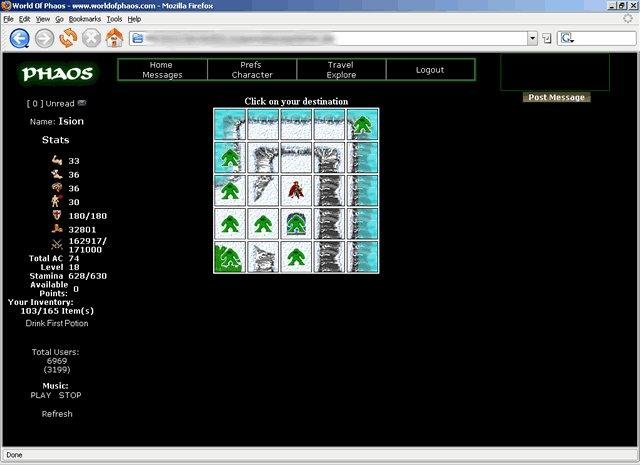This screenshot has height=465, width=640.
Task: Click the 103/165 Item(s) inventory text
Action: (x=57, y=311)
